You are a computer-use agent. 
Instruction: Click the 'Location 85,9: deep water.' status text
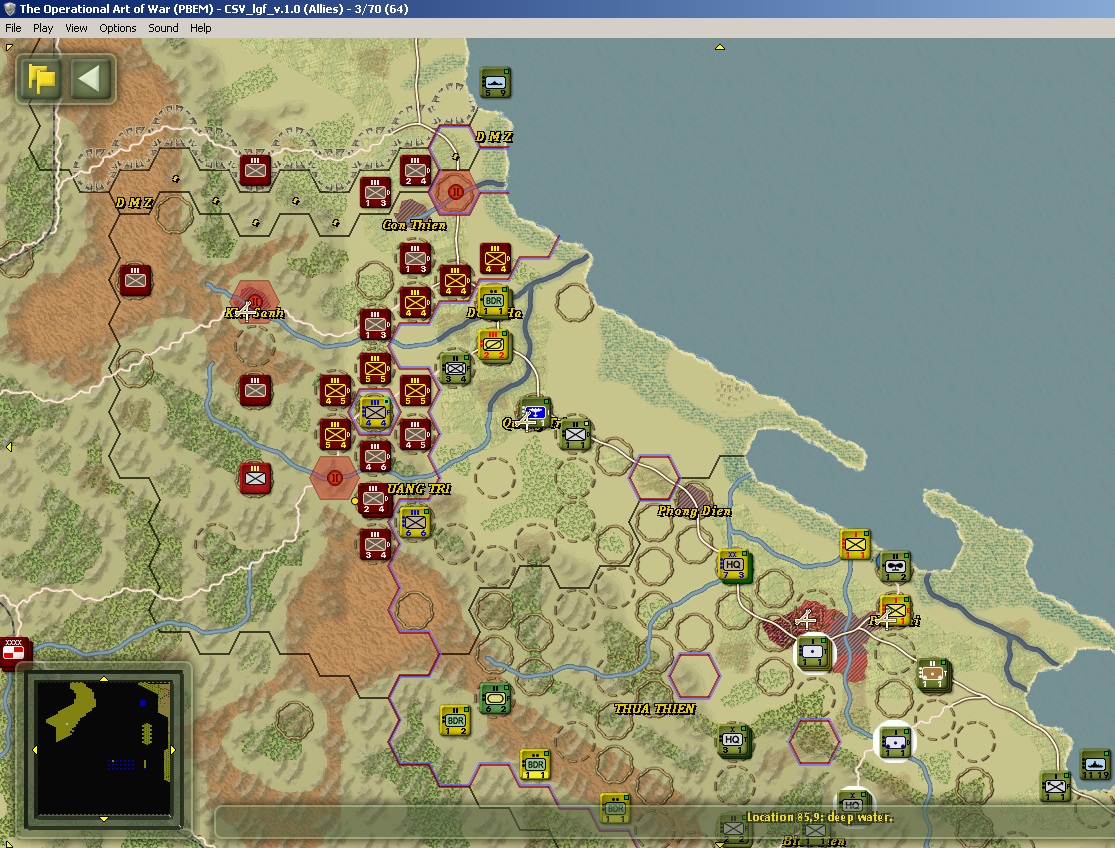point(819,817)
